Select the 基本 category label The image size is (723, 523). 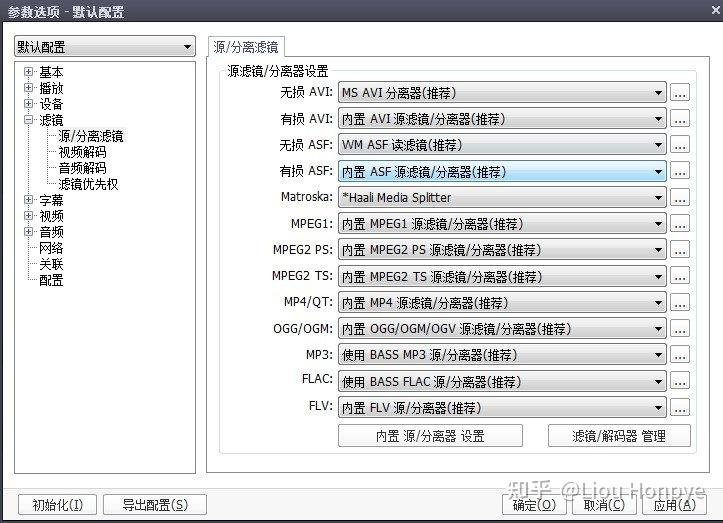[x=51, y=72]
